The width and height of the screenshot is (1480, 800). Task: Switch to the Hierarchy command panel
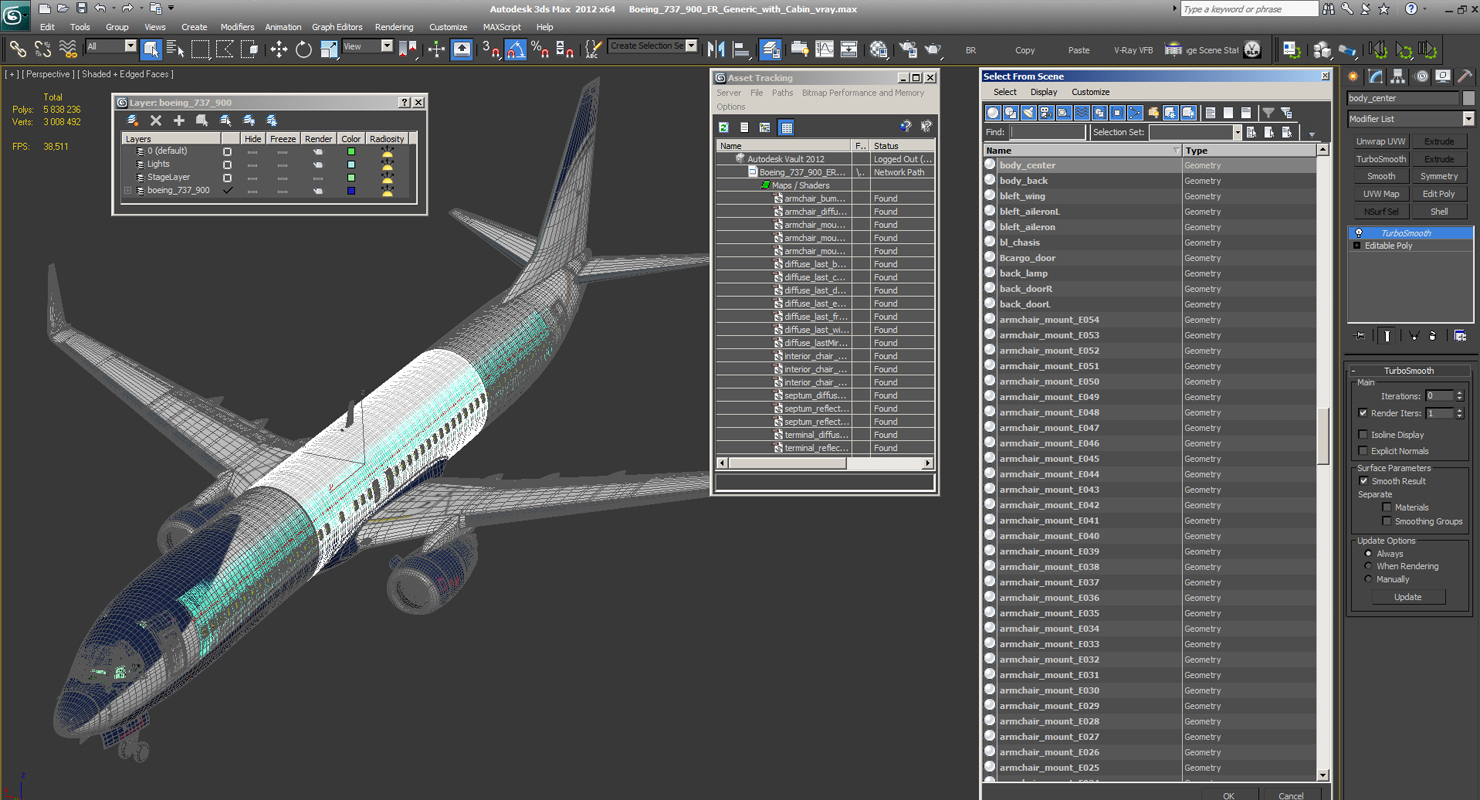(x=1398, y=76)
